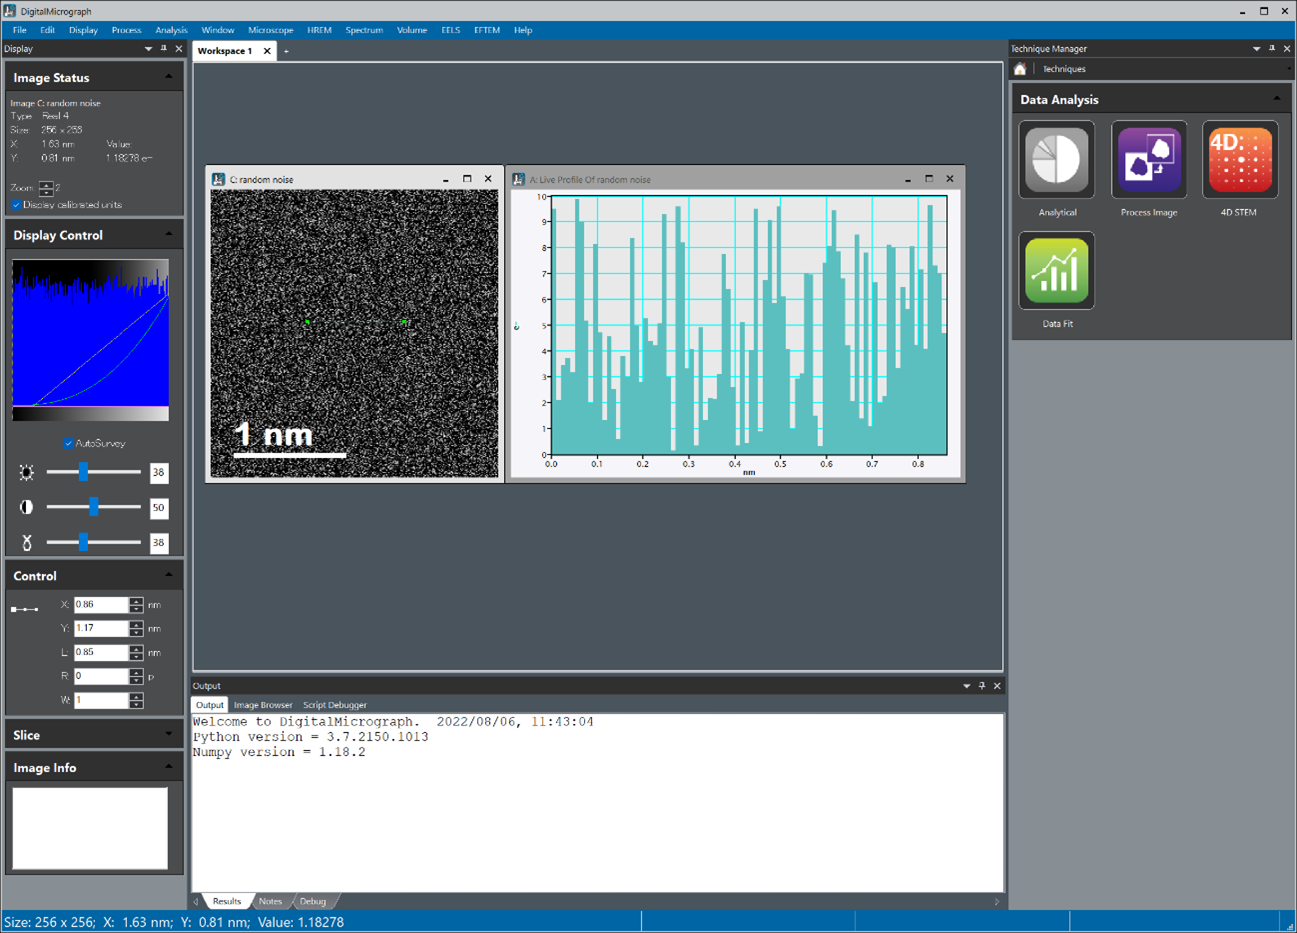Collapse the Control section
This screenshot has height=933, width=1297.
(x=168, y=575)
